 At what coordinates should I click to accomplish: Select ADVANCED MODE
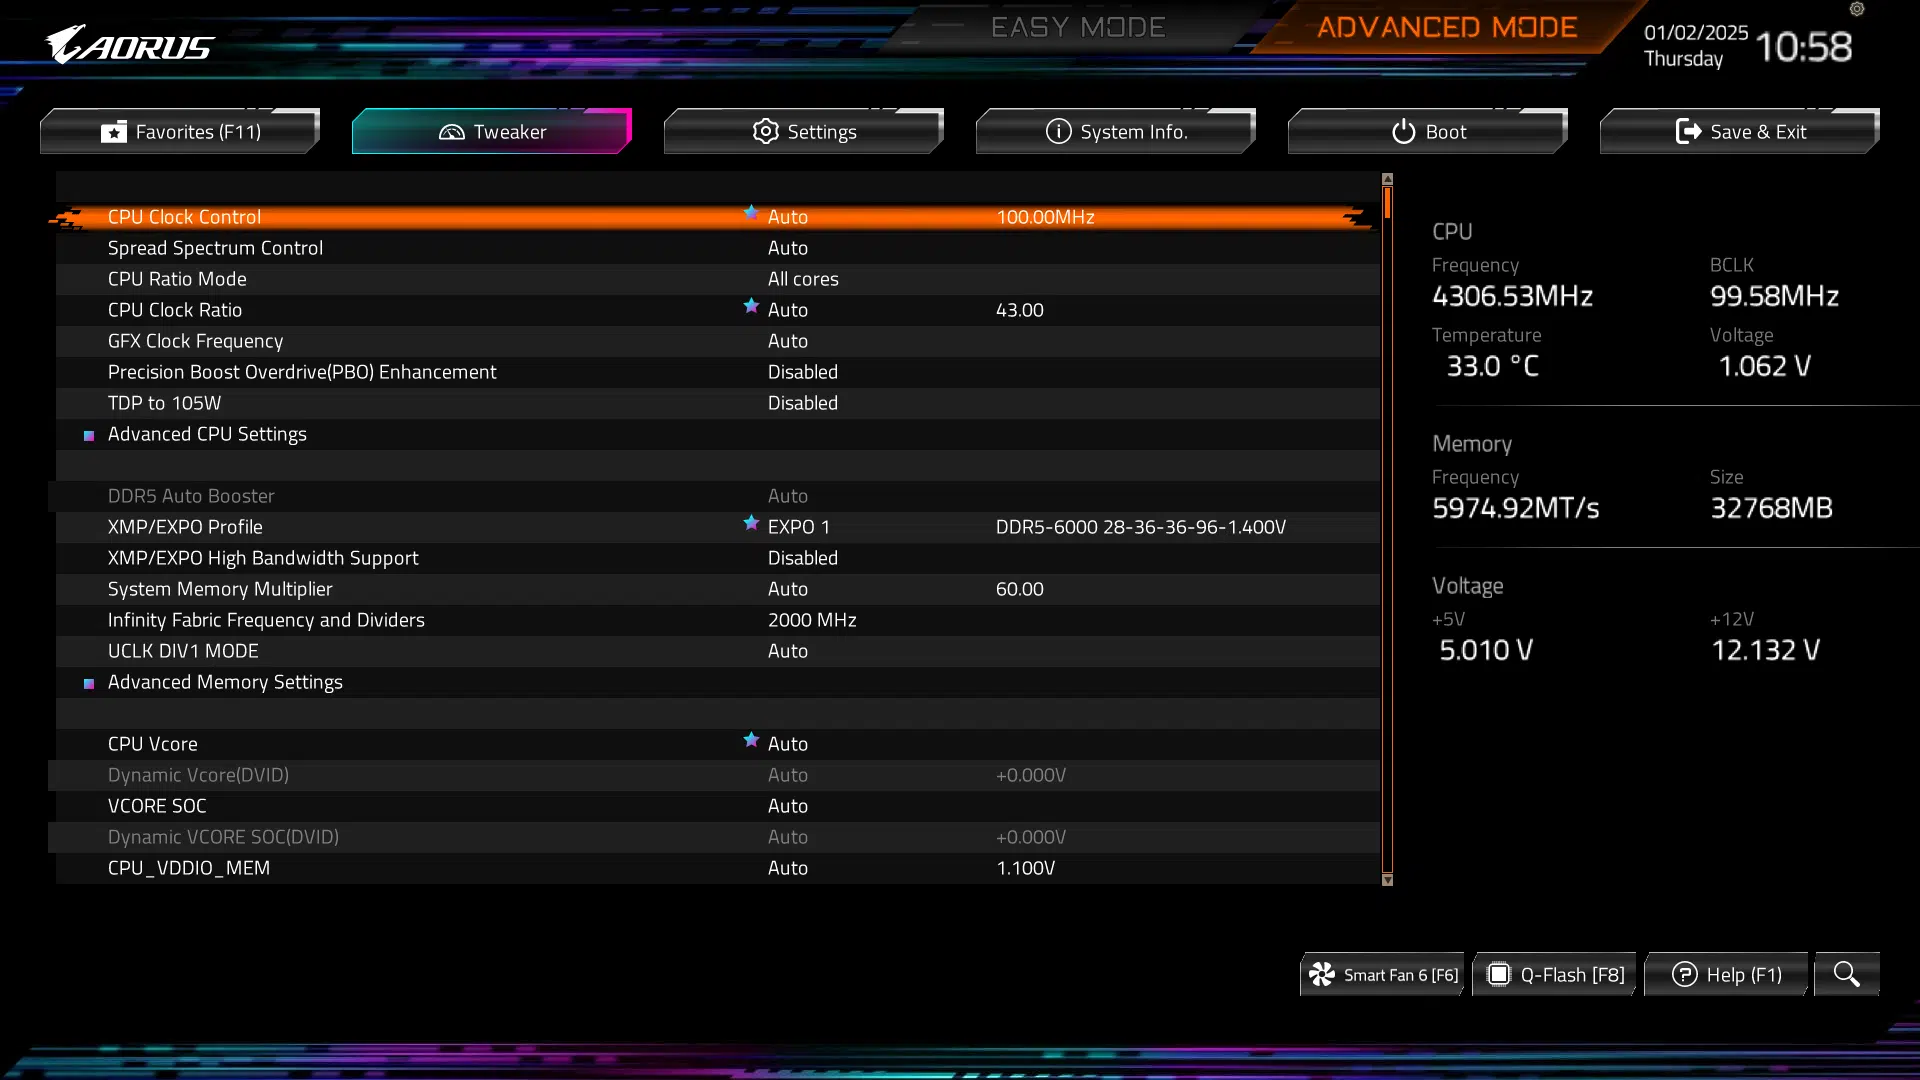(1447, 27)
